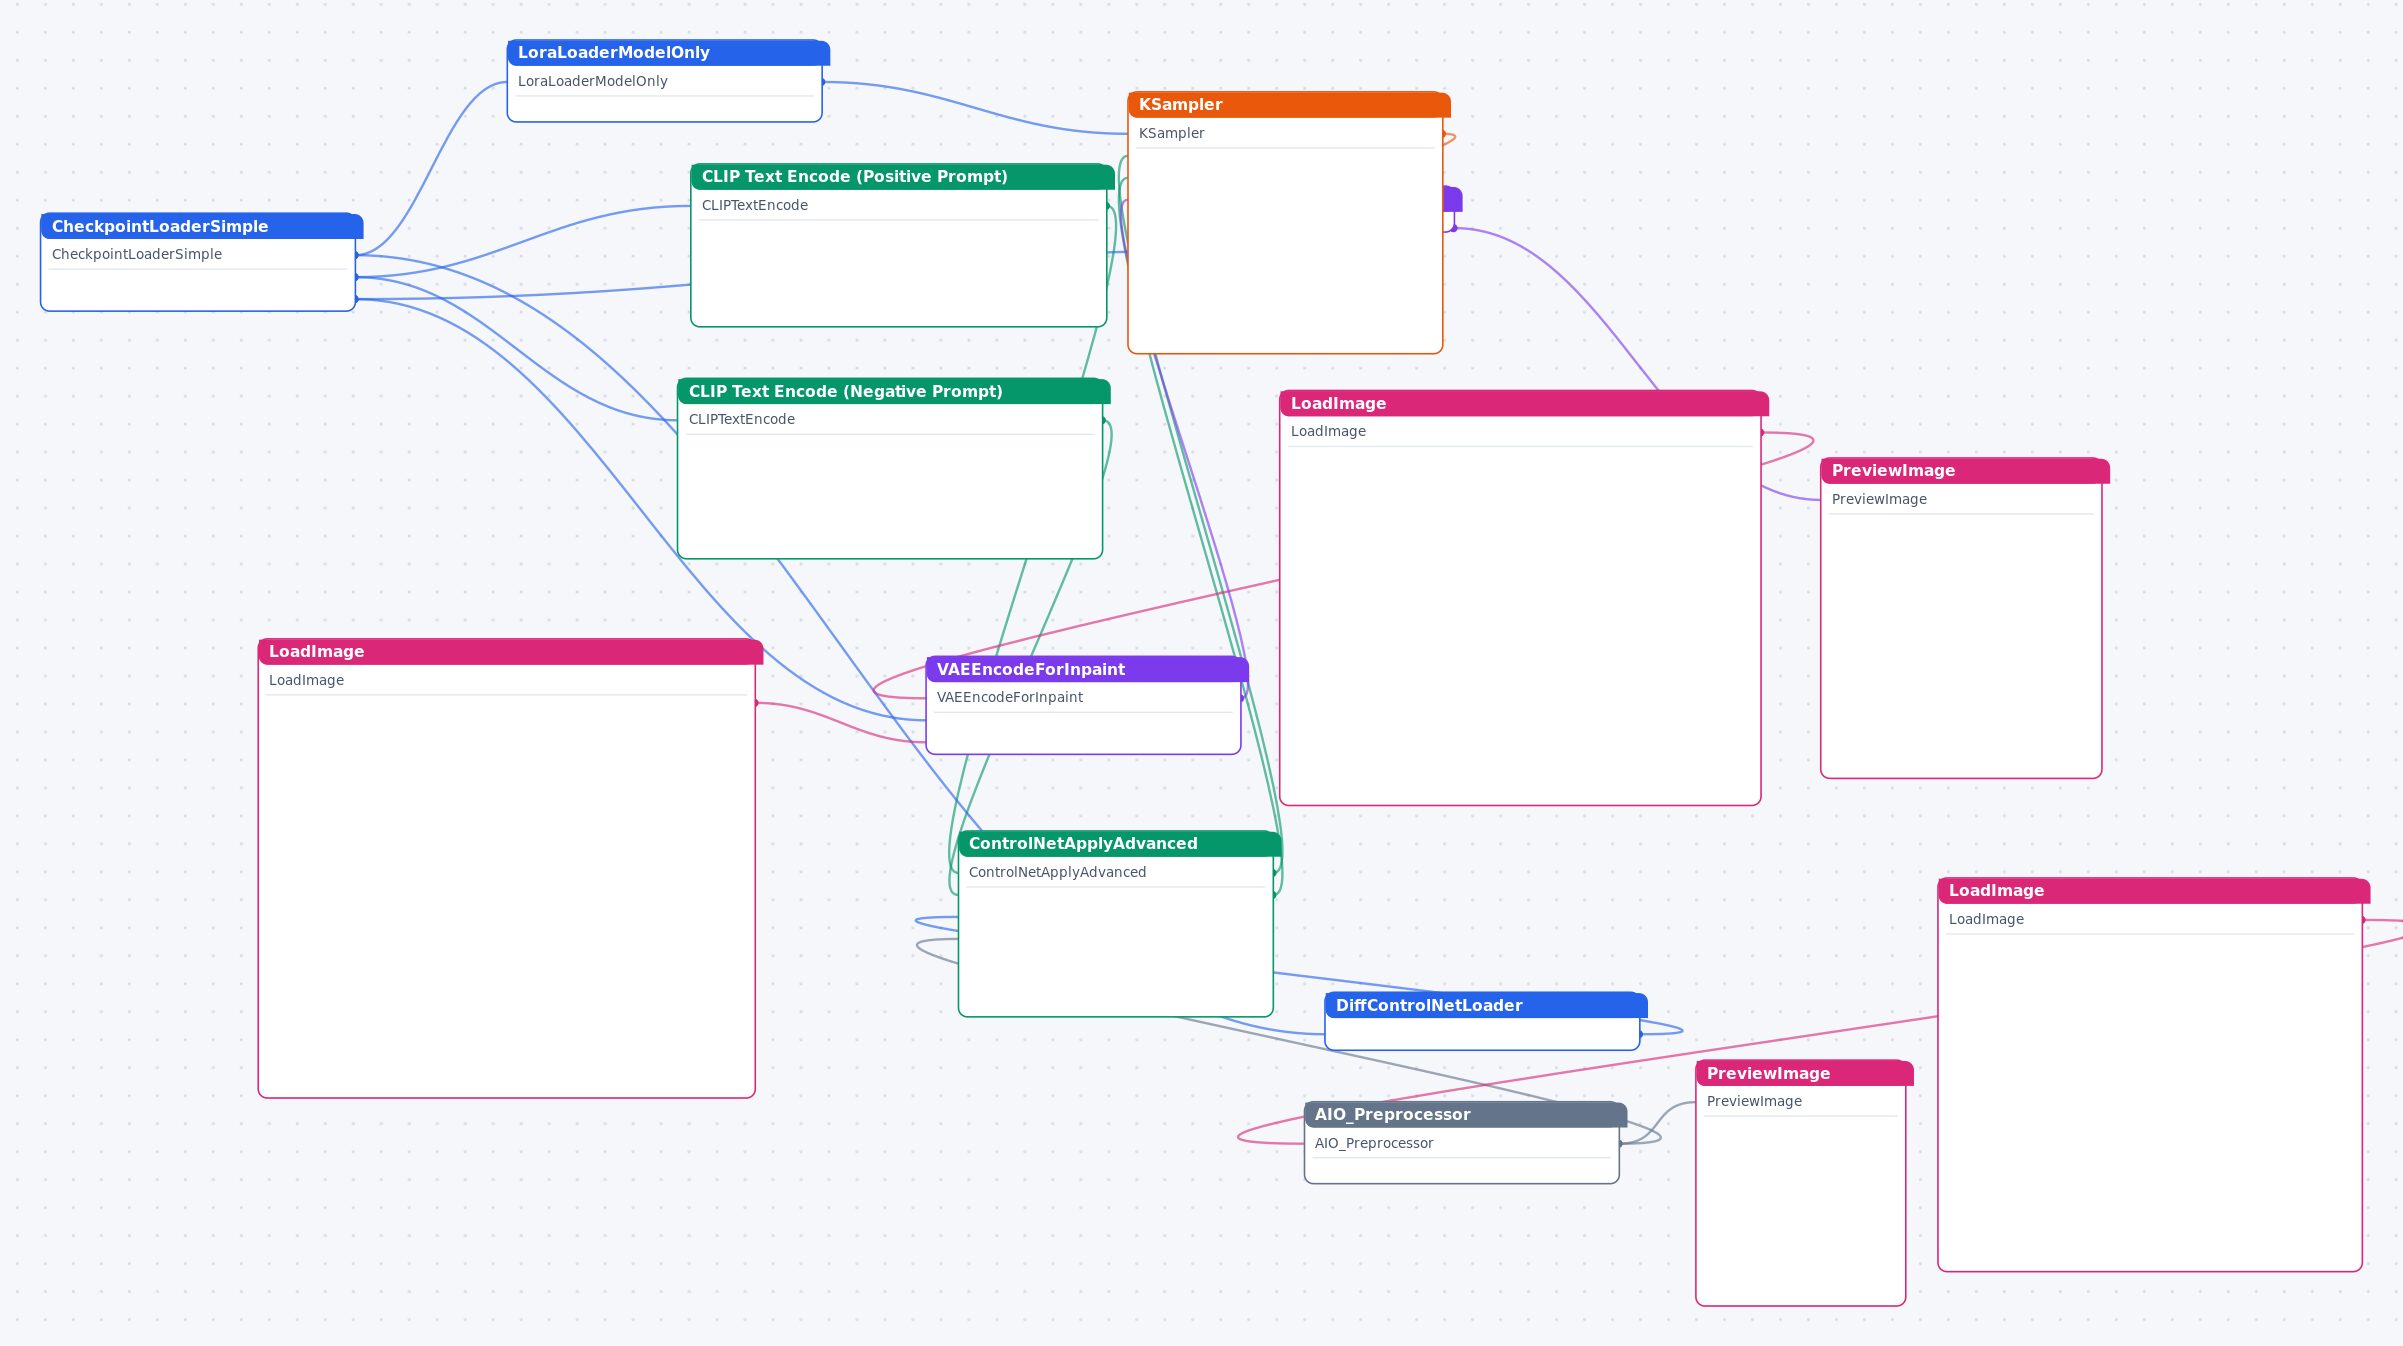Image resolution: width=2403 pixels, height=1346 pixels.
Task: Click the leftmost LoadImage node header
Action: point(510,652)
